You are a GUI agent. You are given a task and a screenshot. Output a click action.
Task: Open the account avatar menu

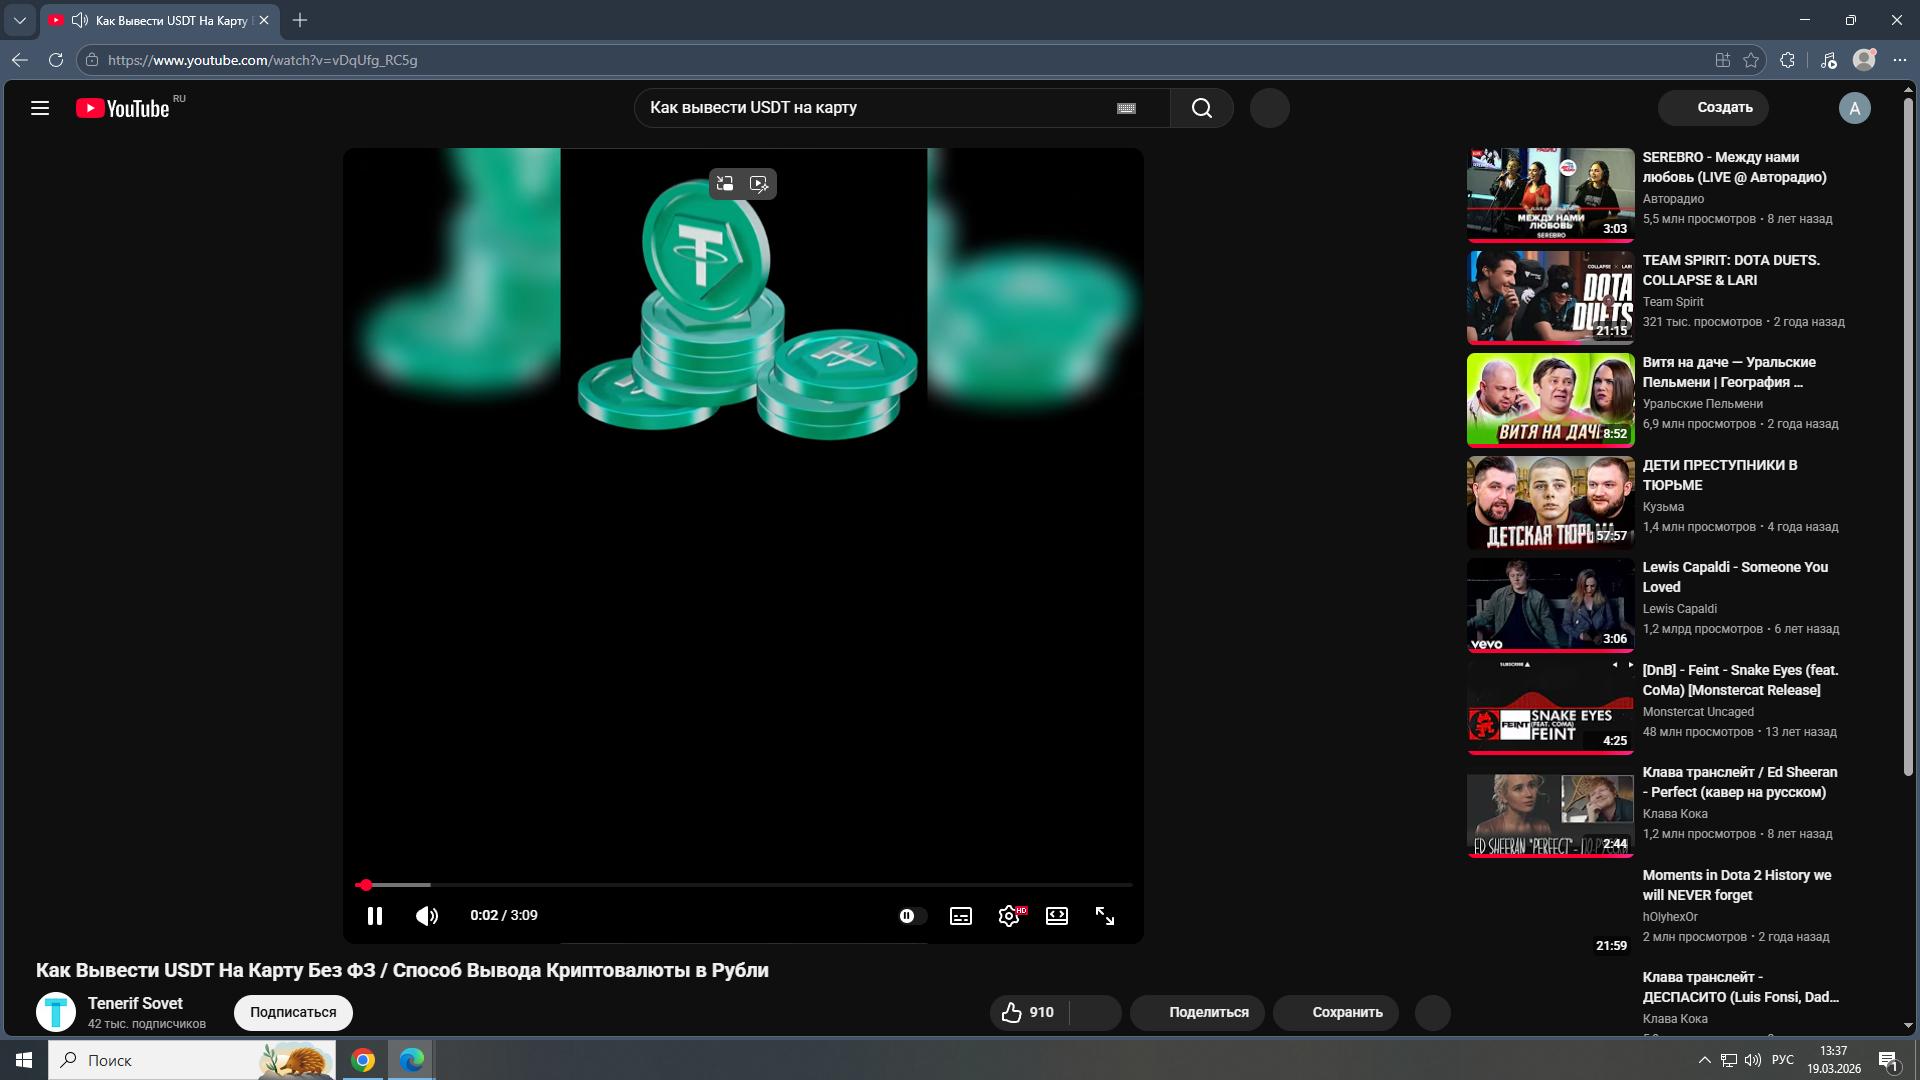1854,108
